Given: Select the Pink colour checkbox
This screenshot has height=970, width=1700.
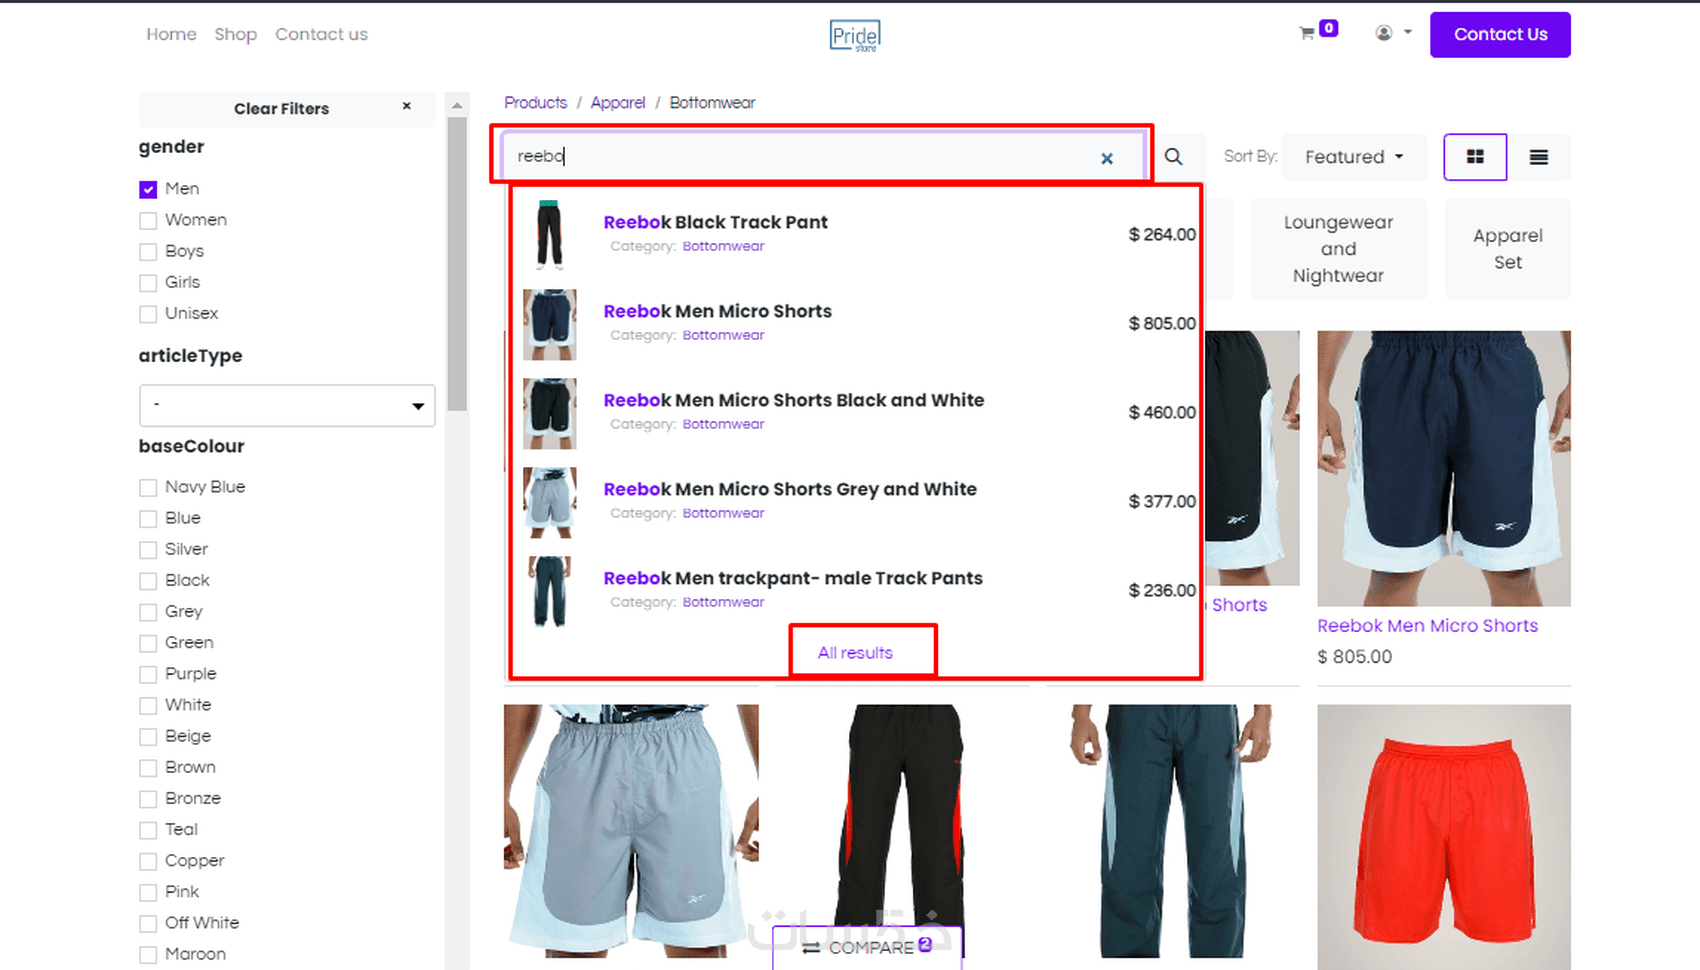Looking at the screenshot, I should 148,892.
